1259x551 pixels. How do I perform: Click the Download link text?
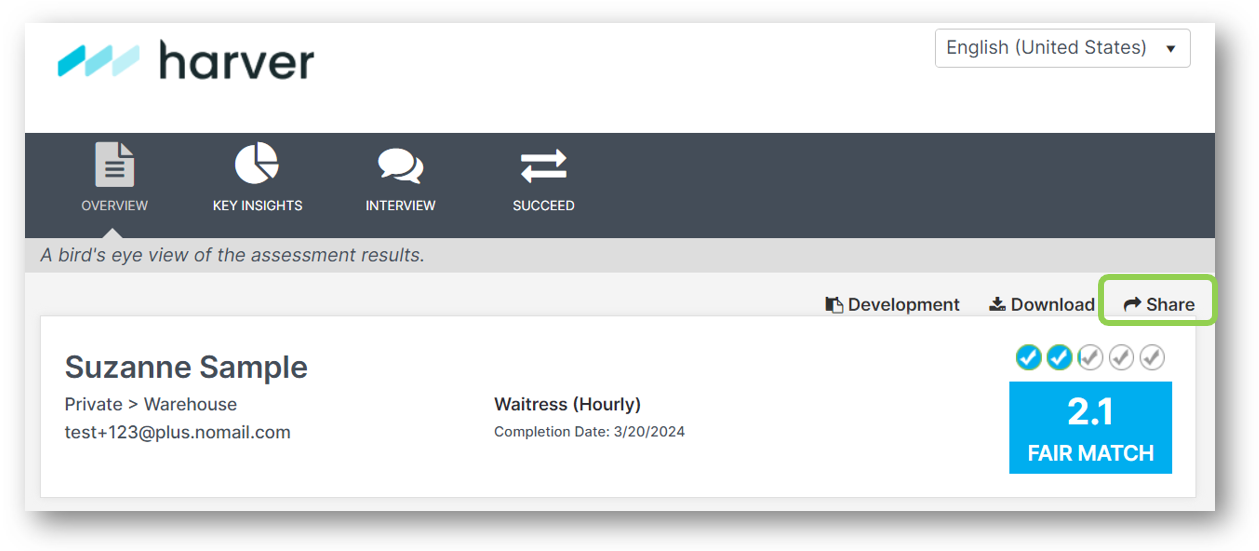point(1053,305)
